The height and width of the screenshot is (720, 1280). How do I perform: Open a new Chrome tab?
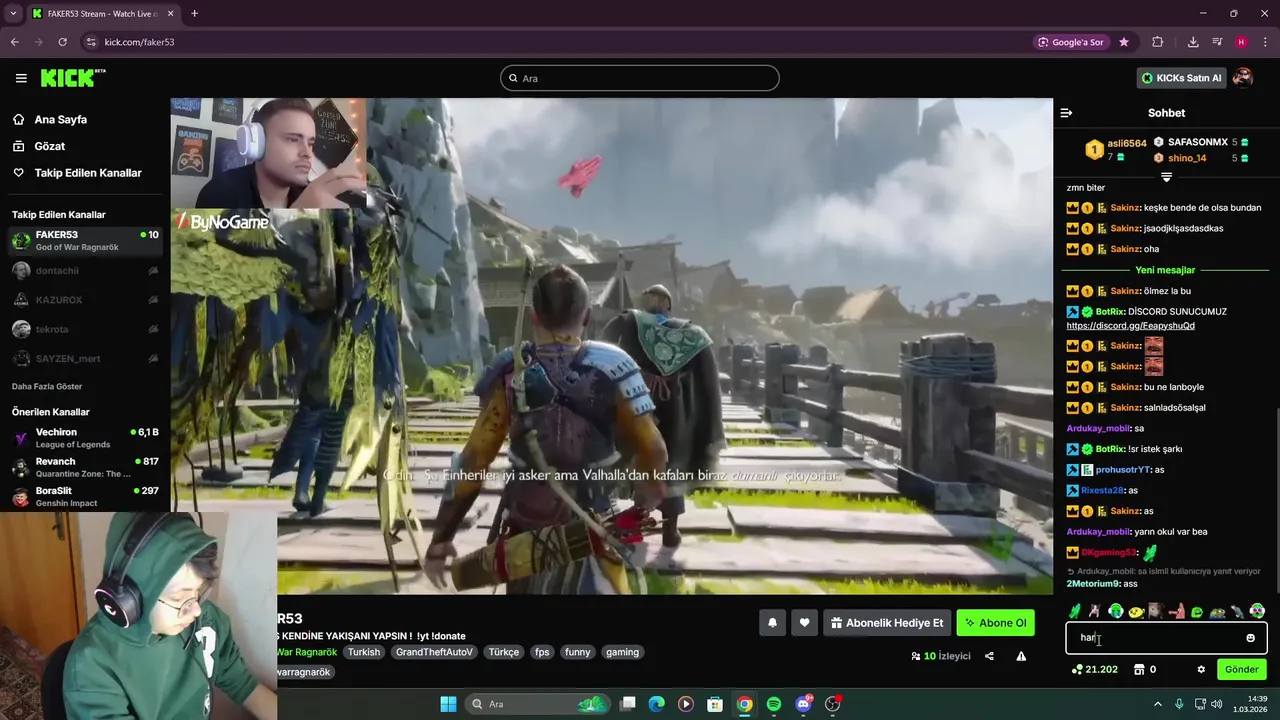click(x=194, y=13)
